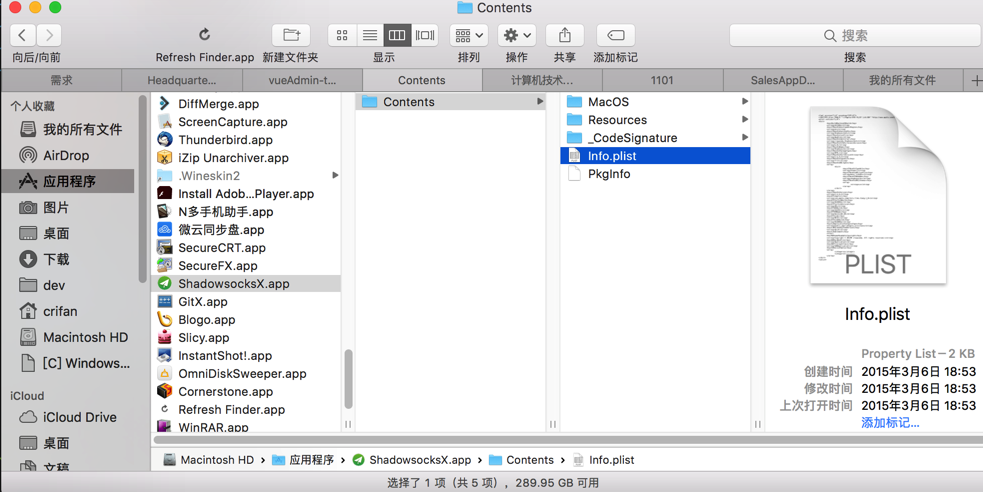Image resolution: width=983 pixels, height=492 pixels.
Task: Select SecureFX.app in the list
Action: tap(246, 266)
